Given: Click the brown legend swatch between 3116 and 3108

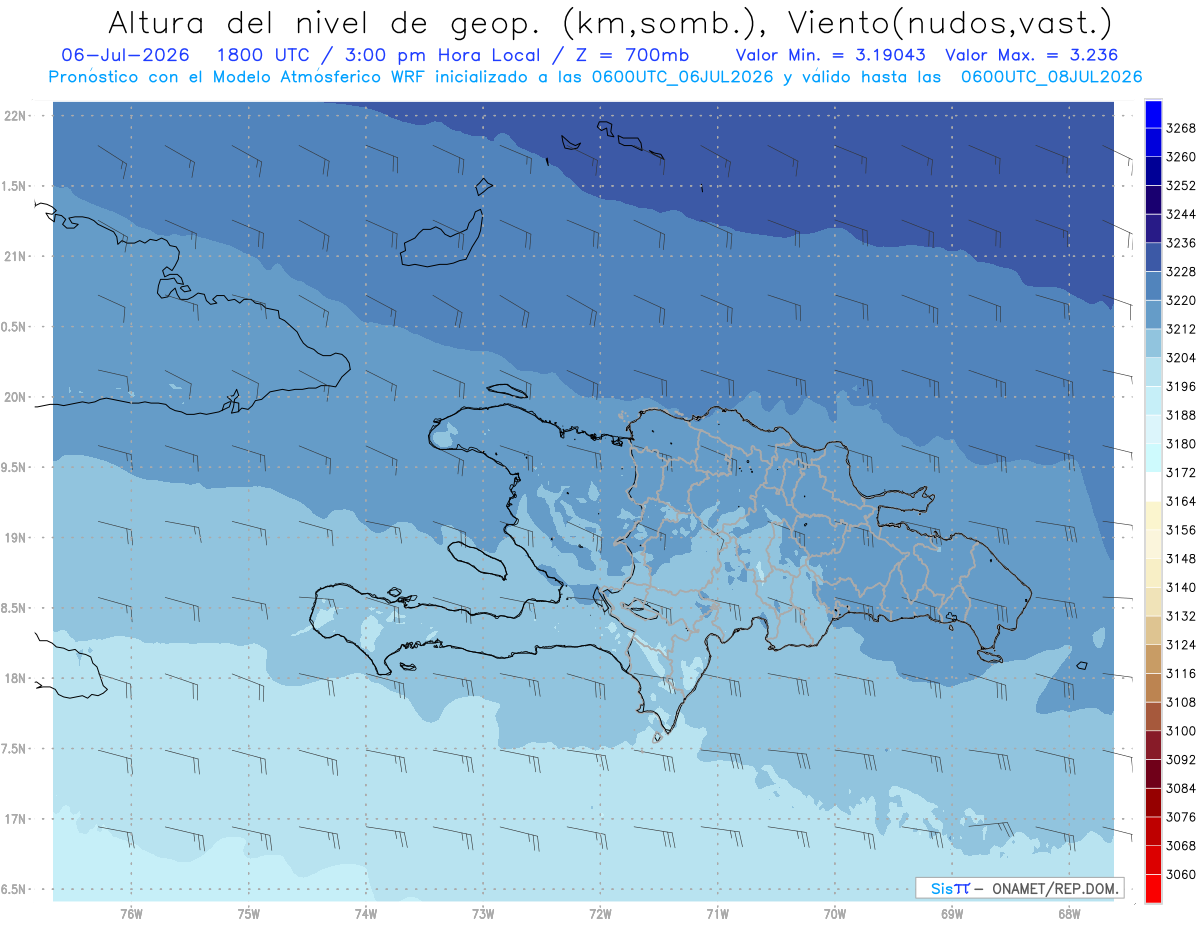Looking at the screenshot, I should (x=1152, y=687).
